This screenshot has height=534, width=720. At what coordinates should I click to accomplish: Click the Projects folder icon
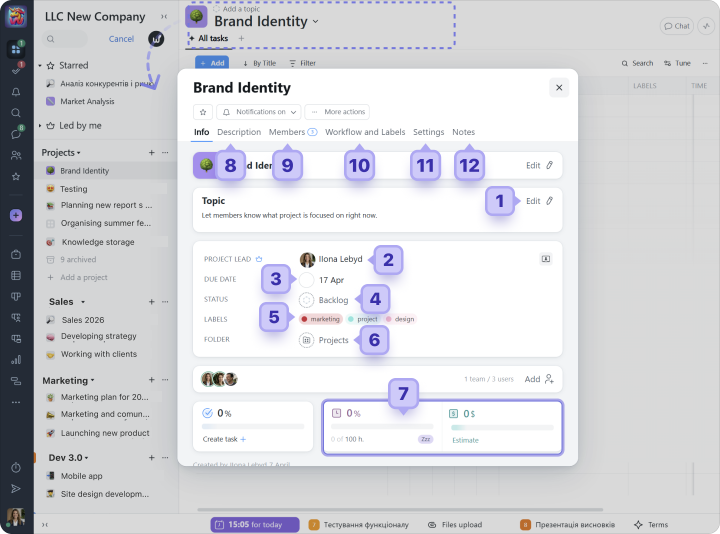306,340
